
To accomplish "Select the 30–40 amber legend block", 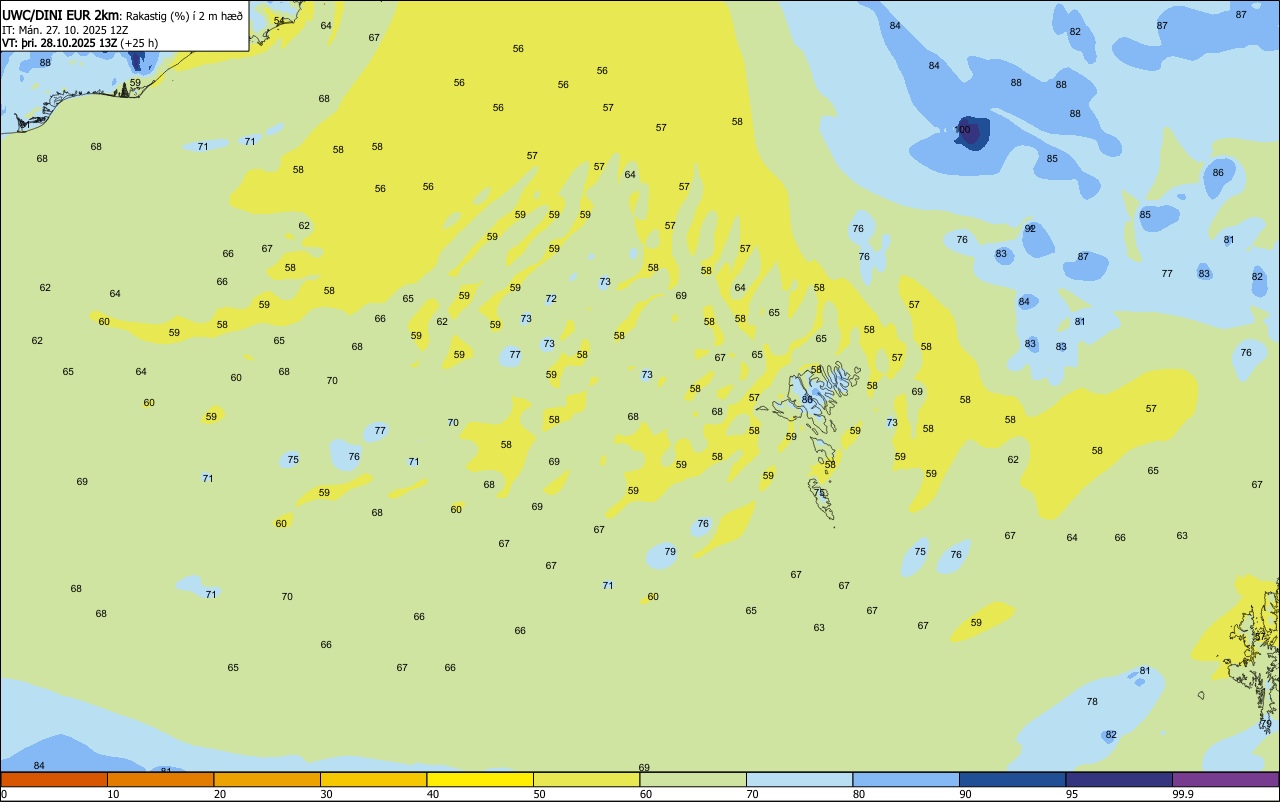I will pyautogui.click(x=373, y=779).
